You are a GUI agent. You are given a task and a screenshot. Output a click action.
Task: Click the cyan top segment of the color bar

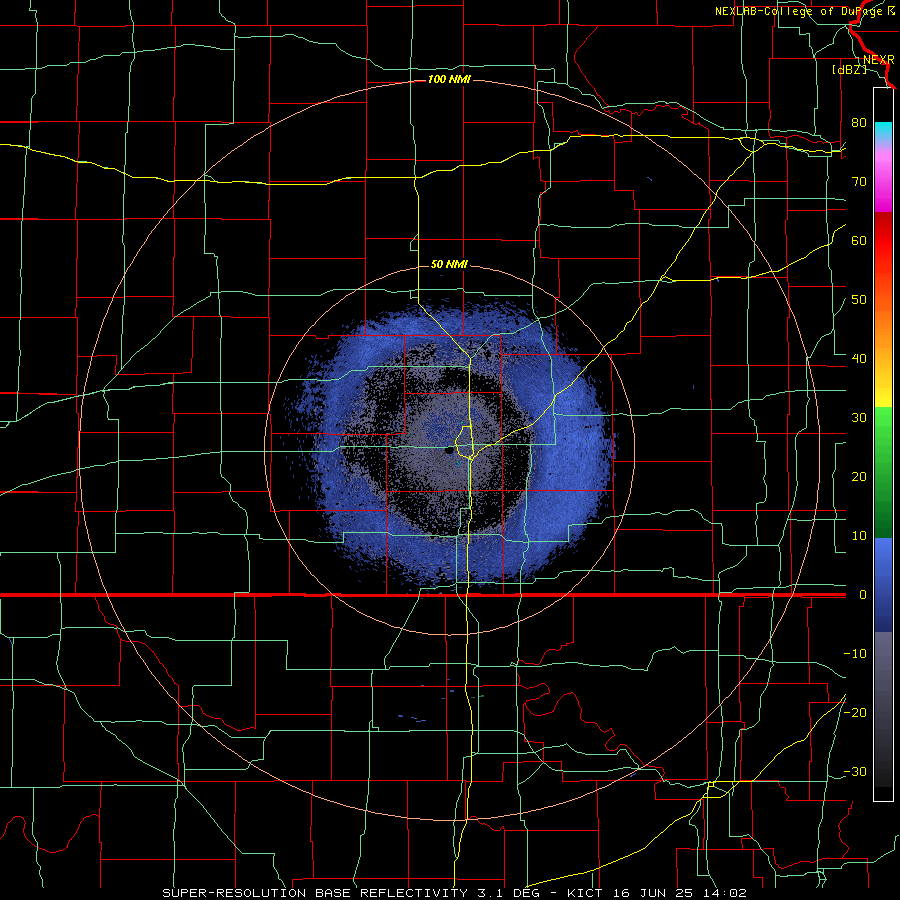click(x=883, y=132)
